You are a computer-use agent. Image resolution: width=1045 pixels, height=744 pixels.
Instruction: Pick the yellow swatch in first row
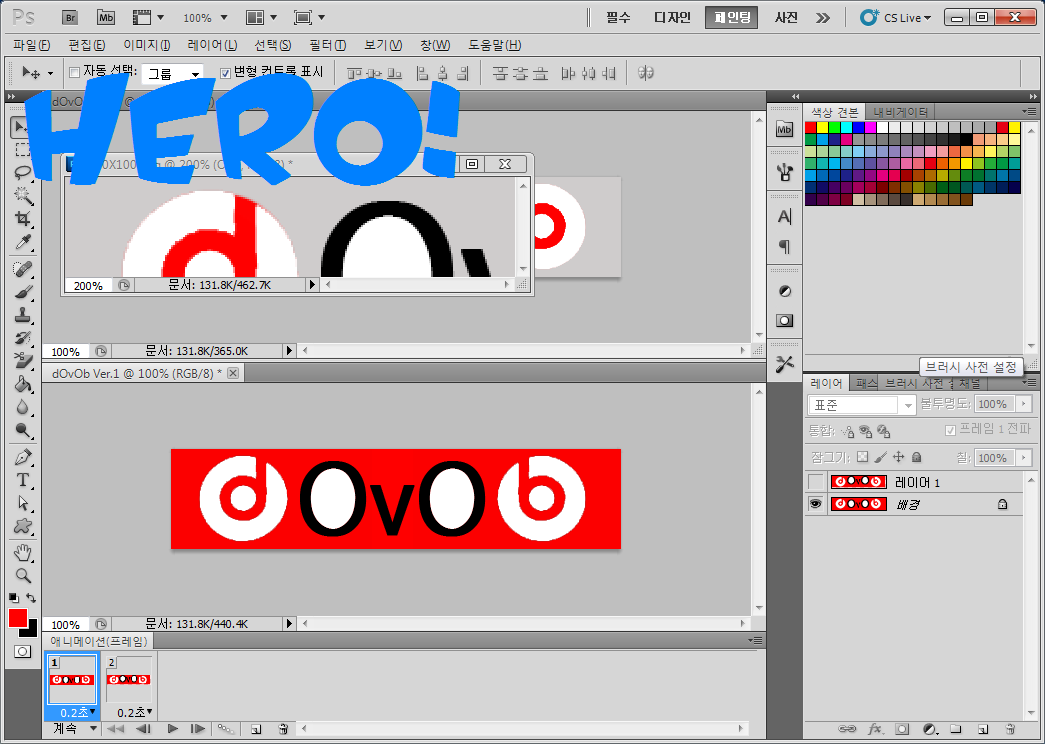click(823, 127)
